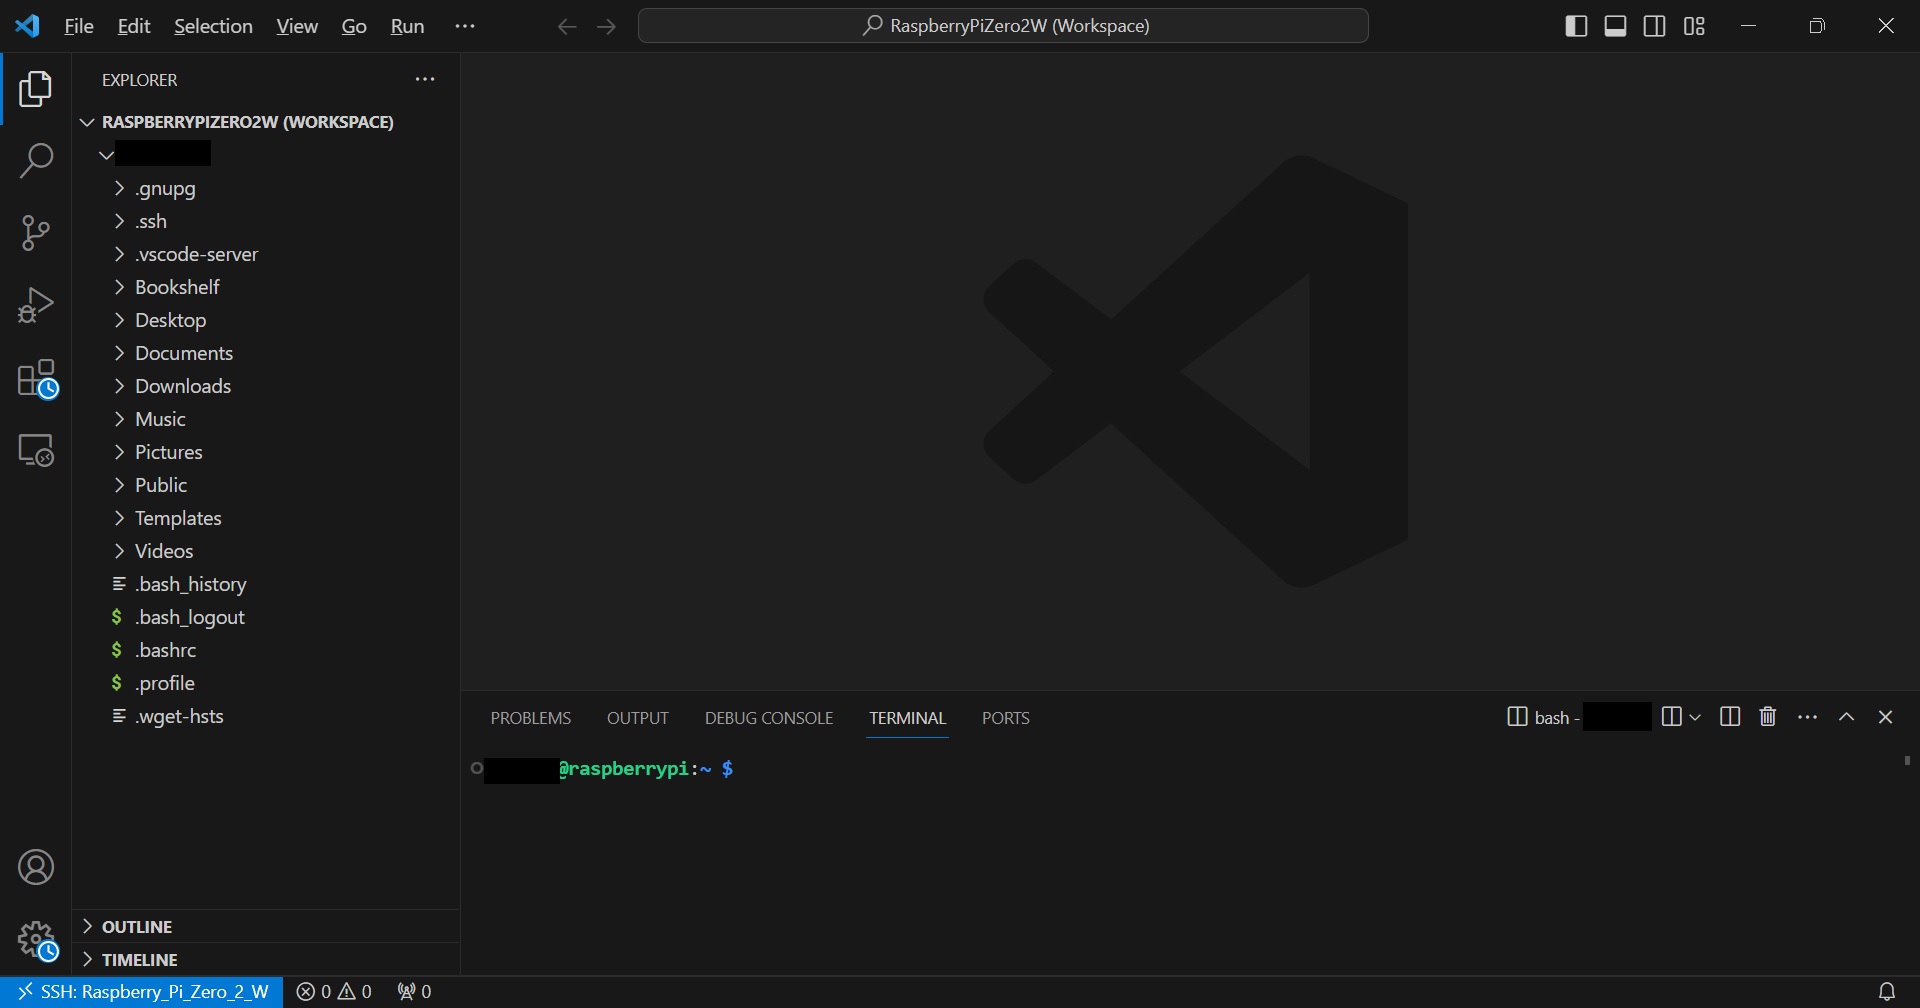Split the terminal
Image resolution: width=1920 pixels, height=1008 pixels.
pyautogui.click(x=1730, y=717)
